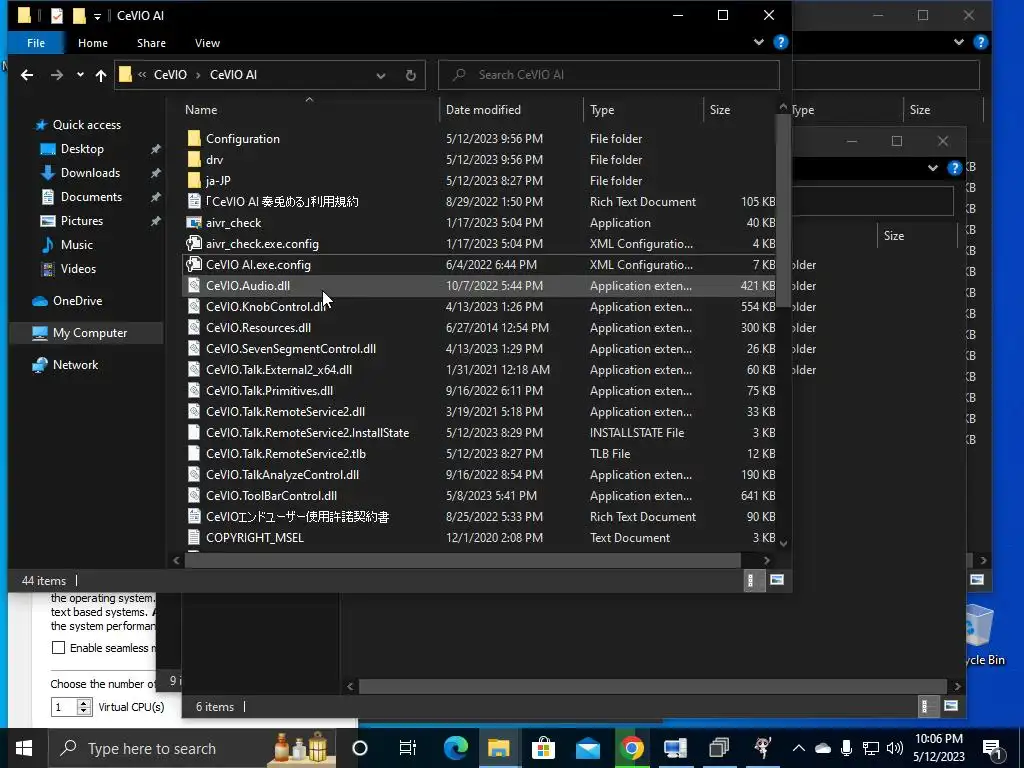1024x768 pixels.
Task: Switch to the View ribbon tab
Action: (207, 43)
